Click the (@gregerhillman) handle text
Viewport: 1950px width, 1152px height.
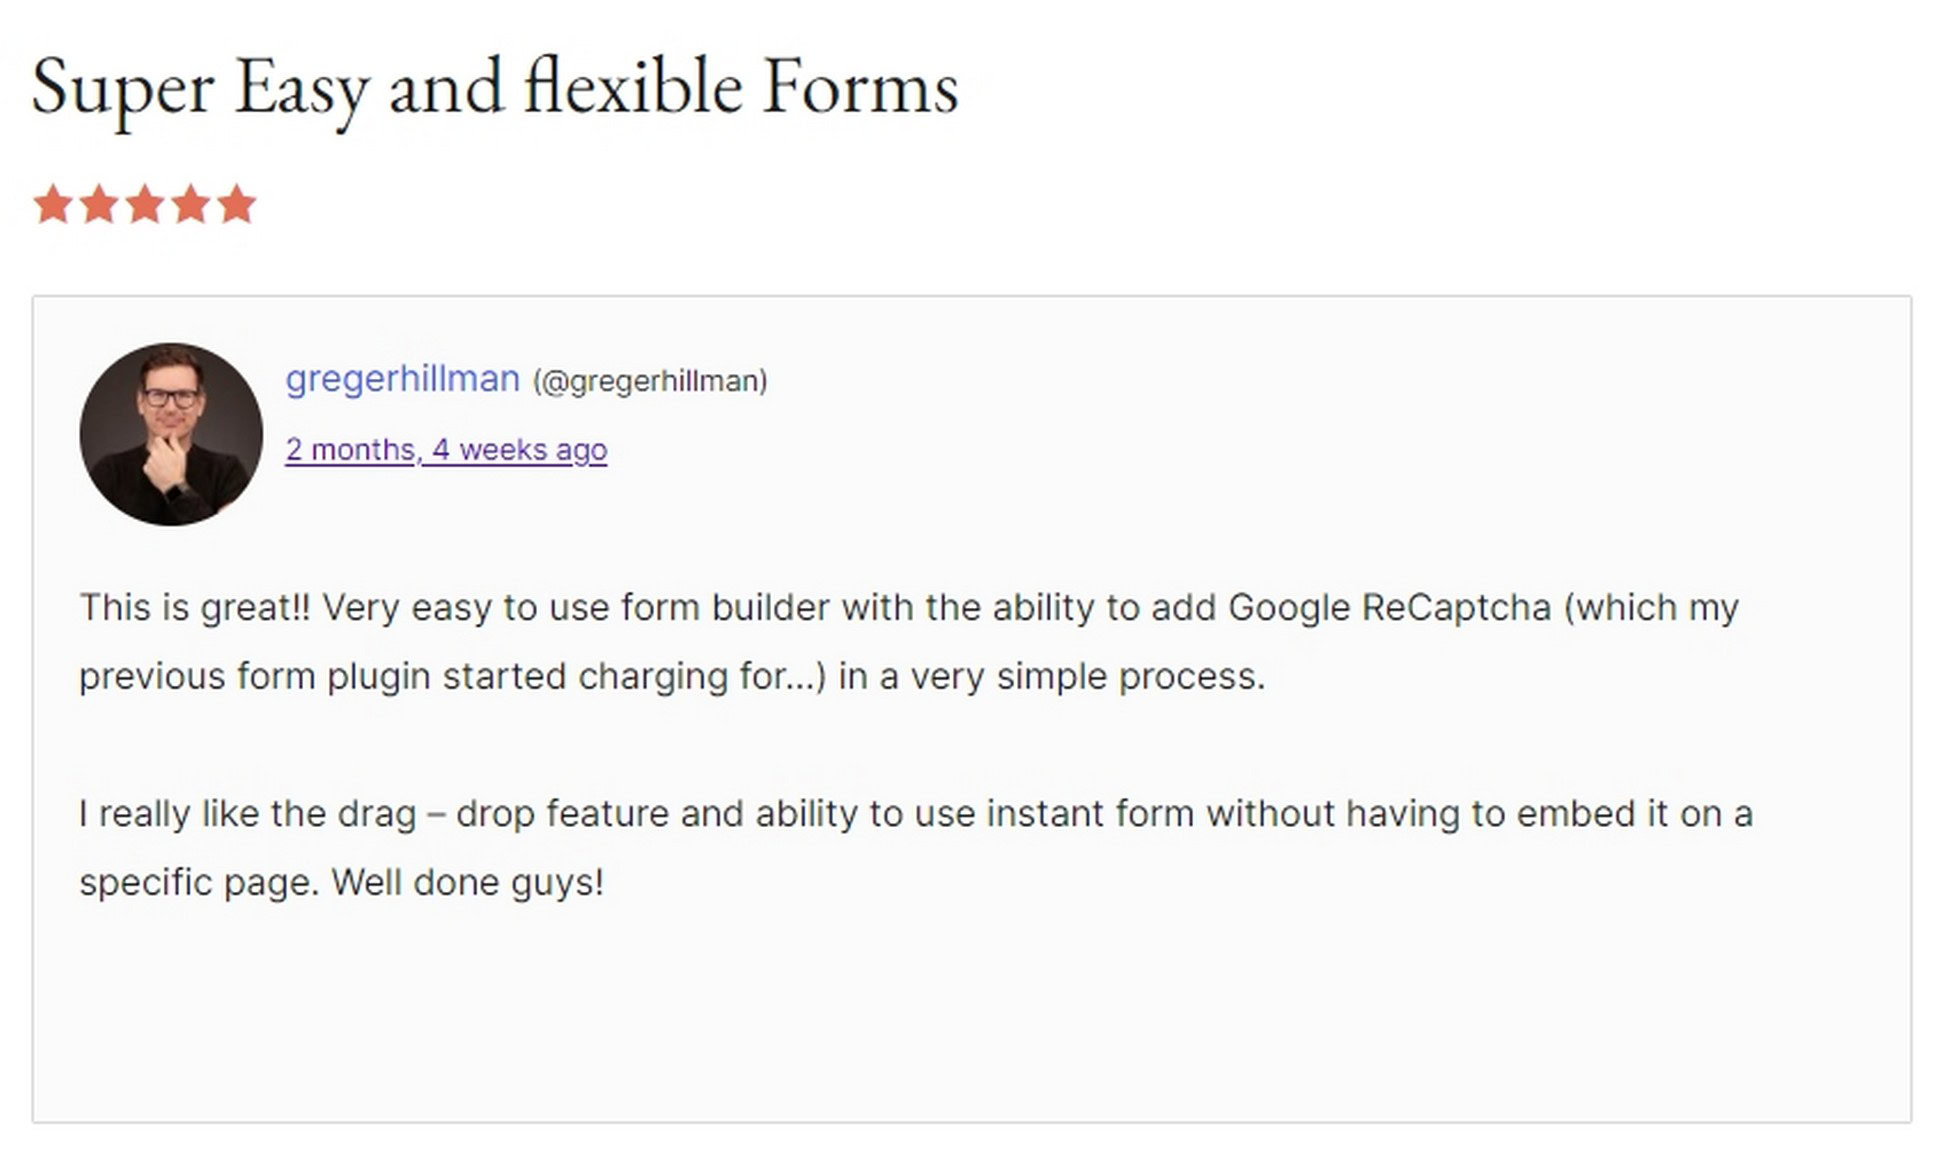coord(650,381)
